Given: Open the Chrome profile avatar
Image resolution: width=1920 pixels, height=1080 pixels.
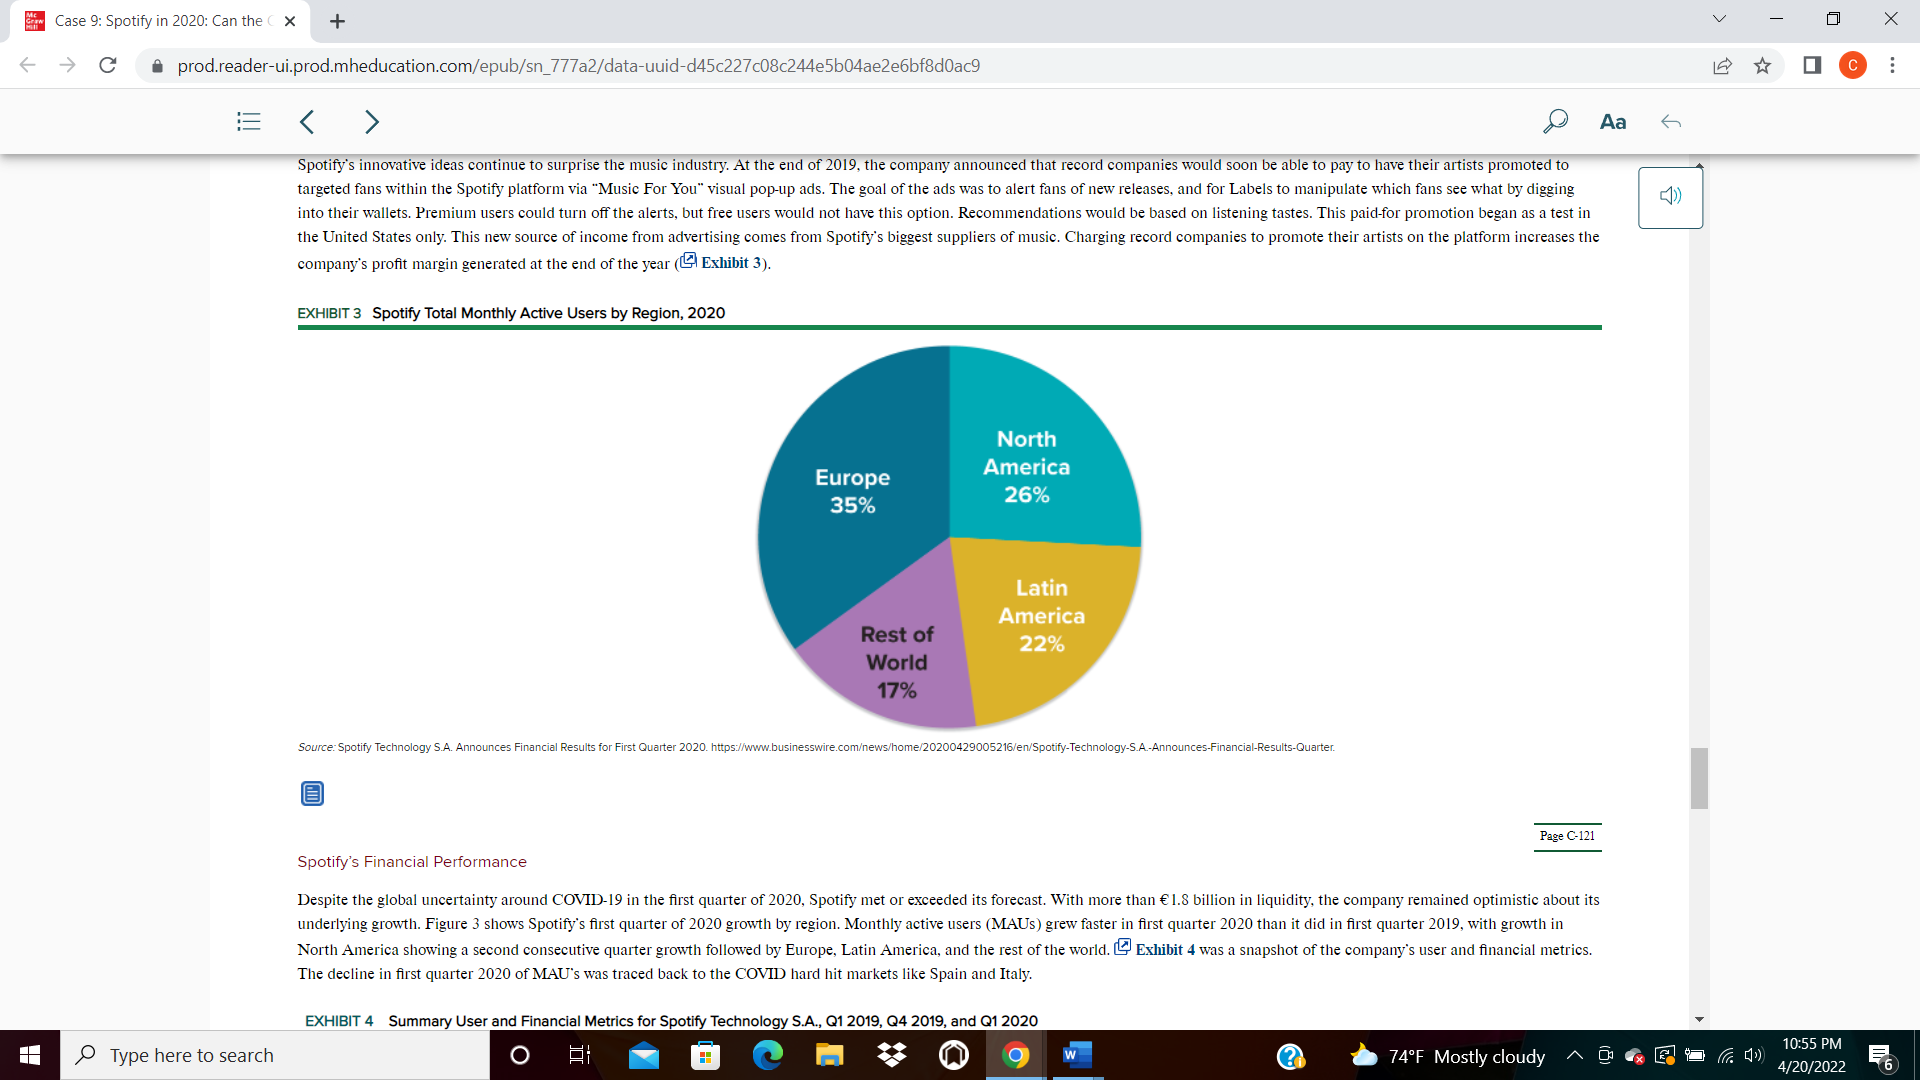Looking at the screenshot, I should pos(1853,66).
